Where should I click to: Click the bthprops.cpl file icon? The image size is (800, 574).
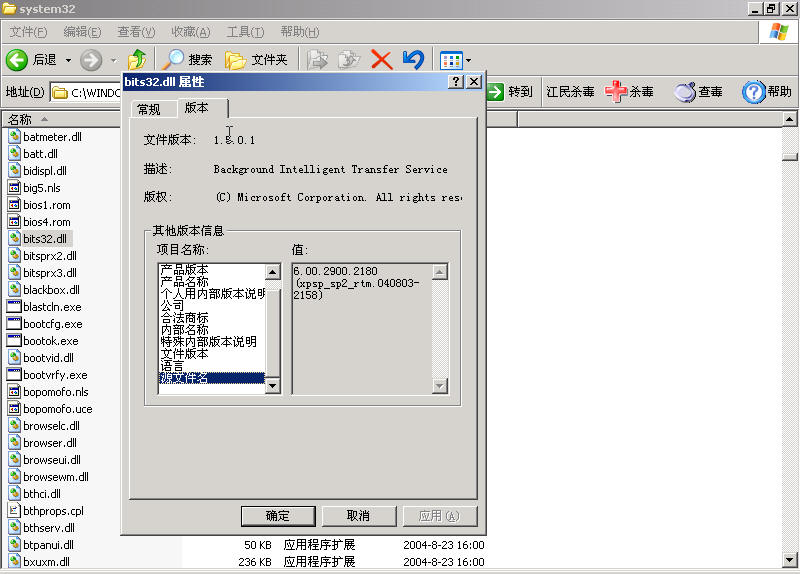point(14,510)
